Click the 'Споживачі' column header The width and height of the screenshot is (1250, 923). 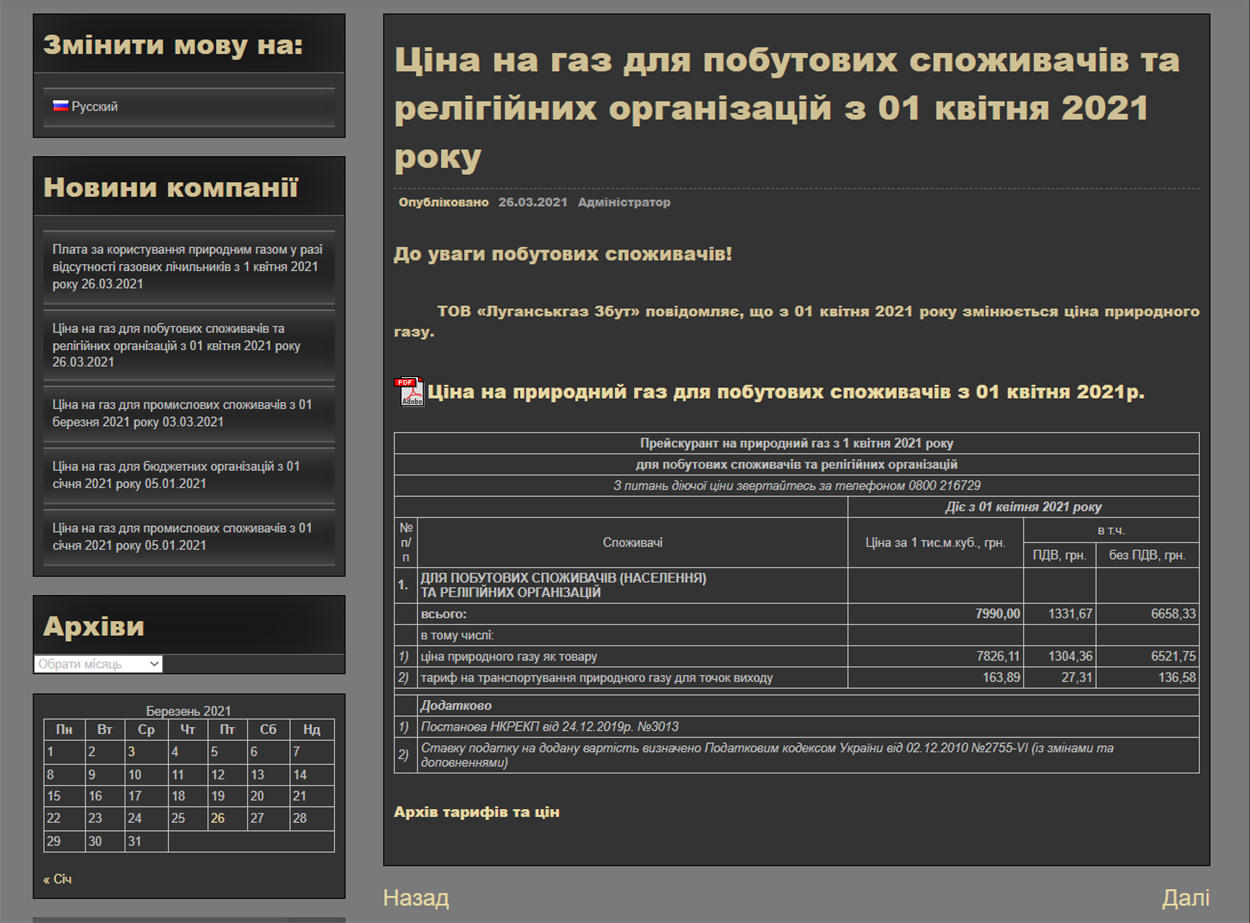(633, 543)
